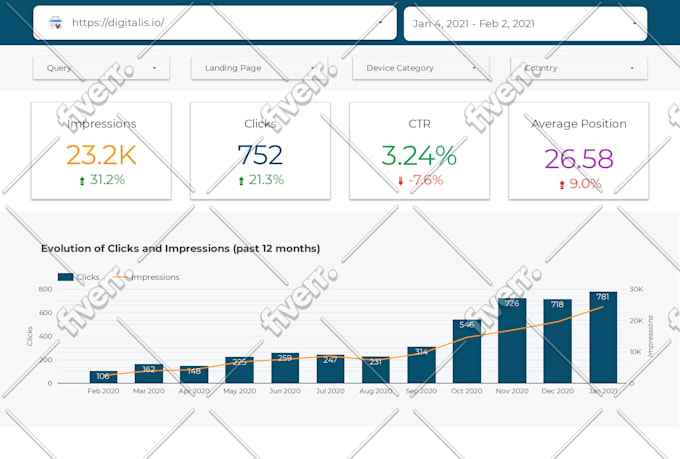Image resolution: width=680 pixels, height=459 pixels.
Task: Click the Clicks 752 scorecard value
Action: (260, 155)
